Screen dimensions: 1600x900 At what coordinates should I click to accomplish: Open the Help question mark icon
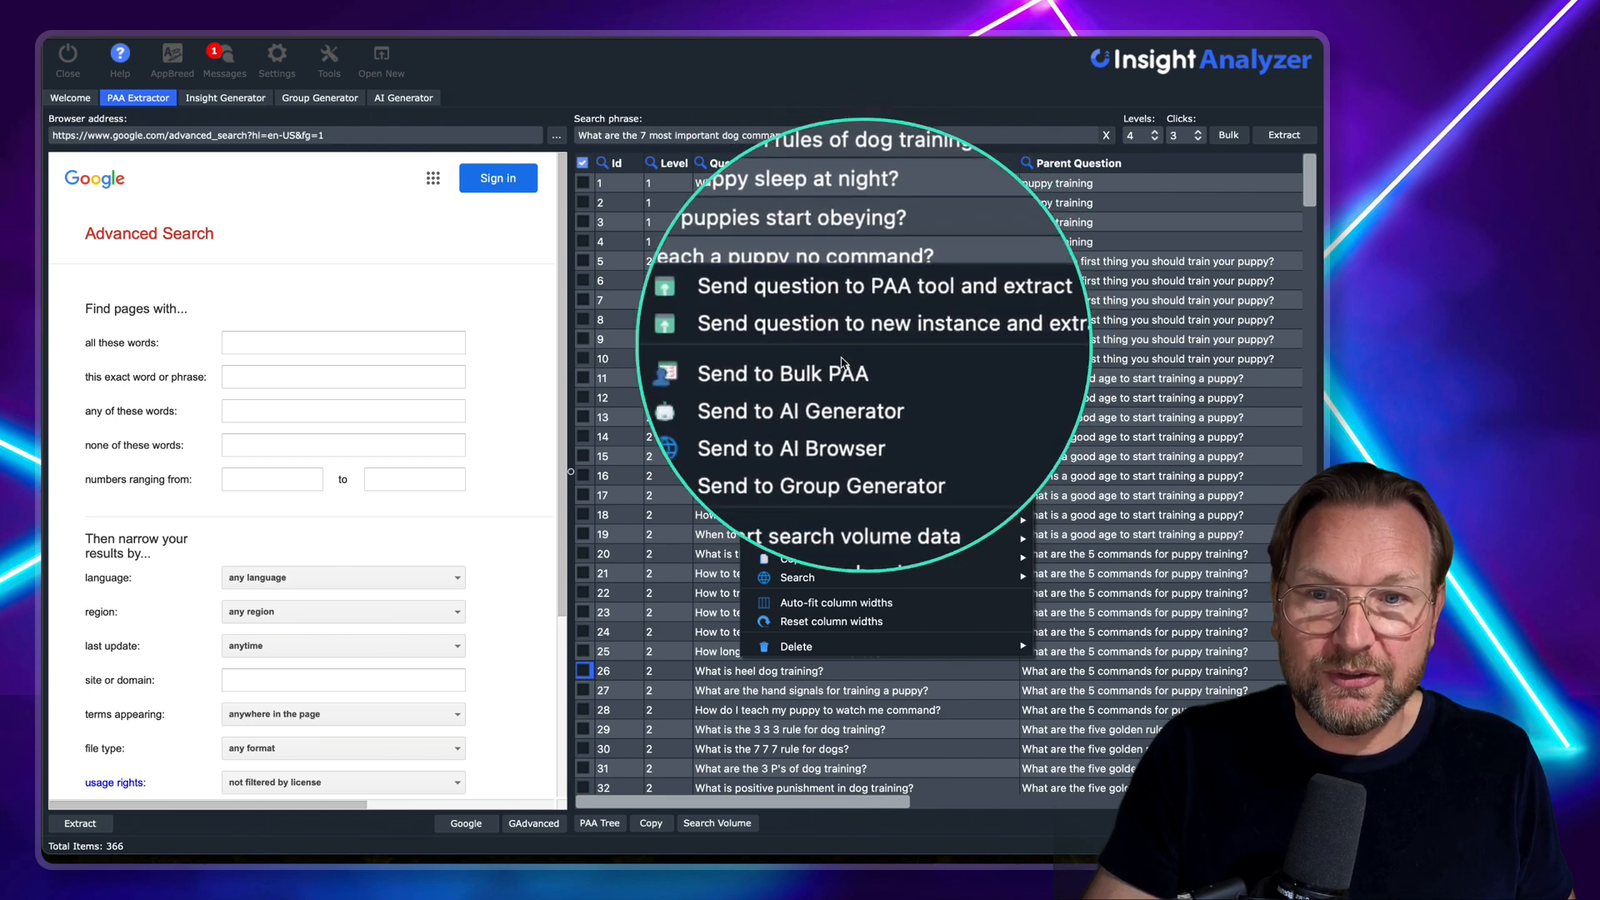coord(120,54)
